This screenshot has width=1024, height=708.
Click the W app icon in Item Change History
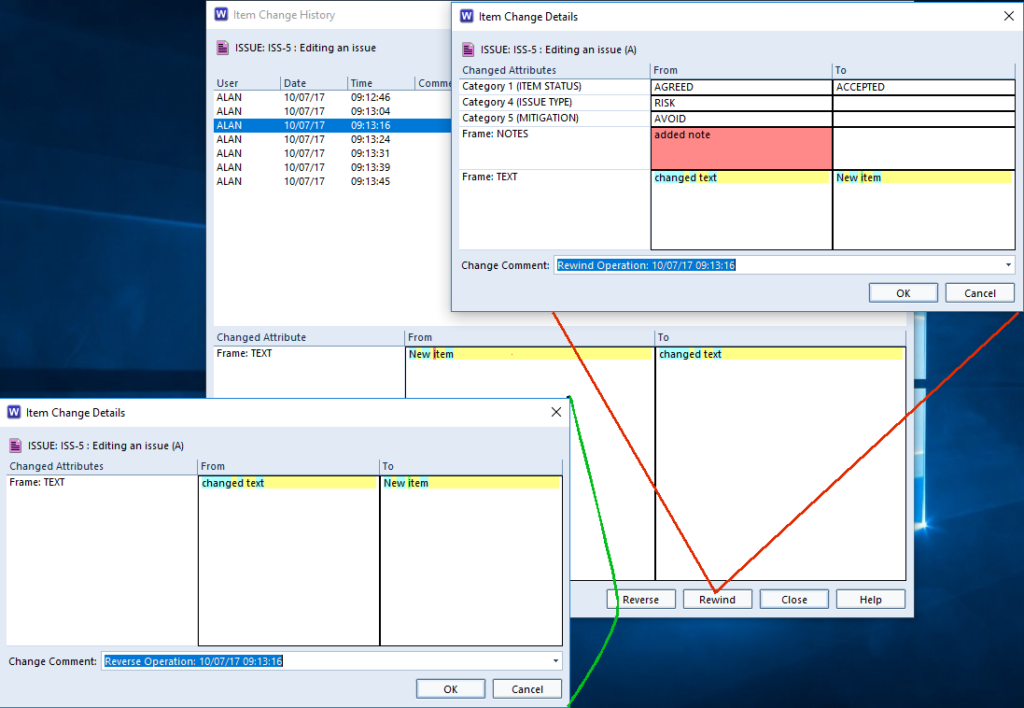[223, 15]
